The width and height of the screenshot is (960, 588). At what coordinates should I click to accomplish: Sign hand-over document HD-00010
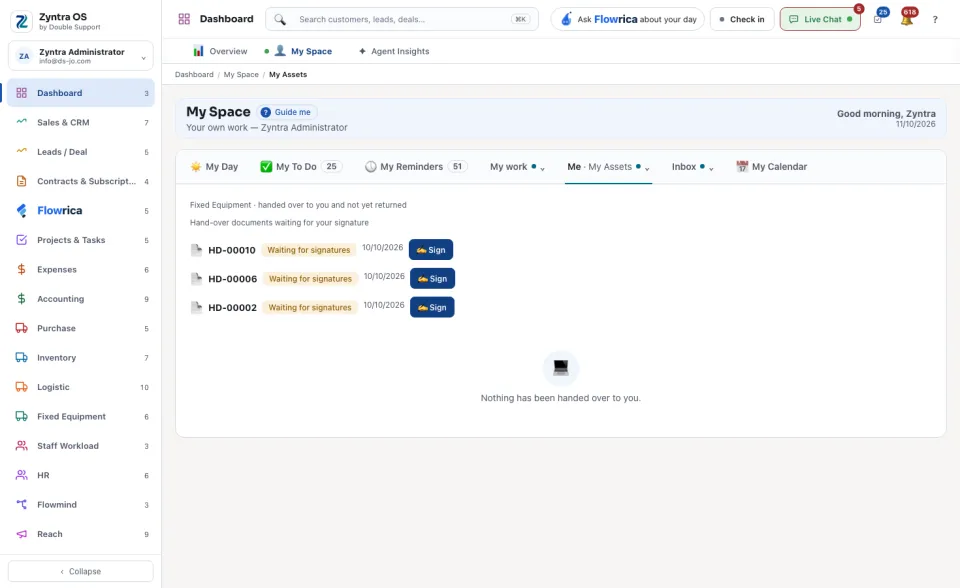431,250
